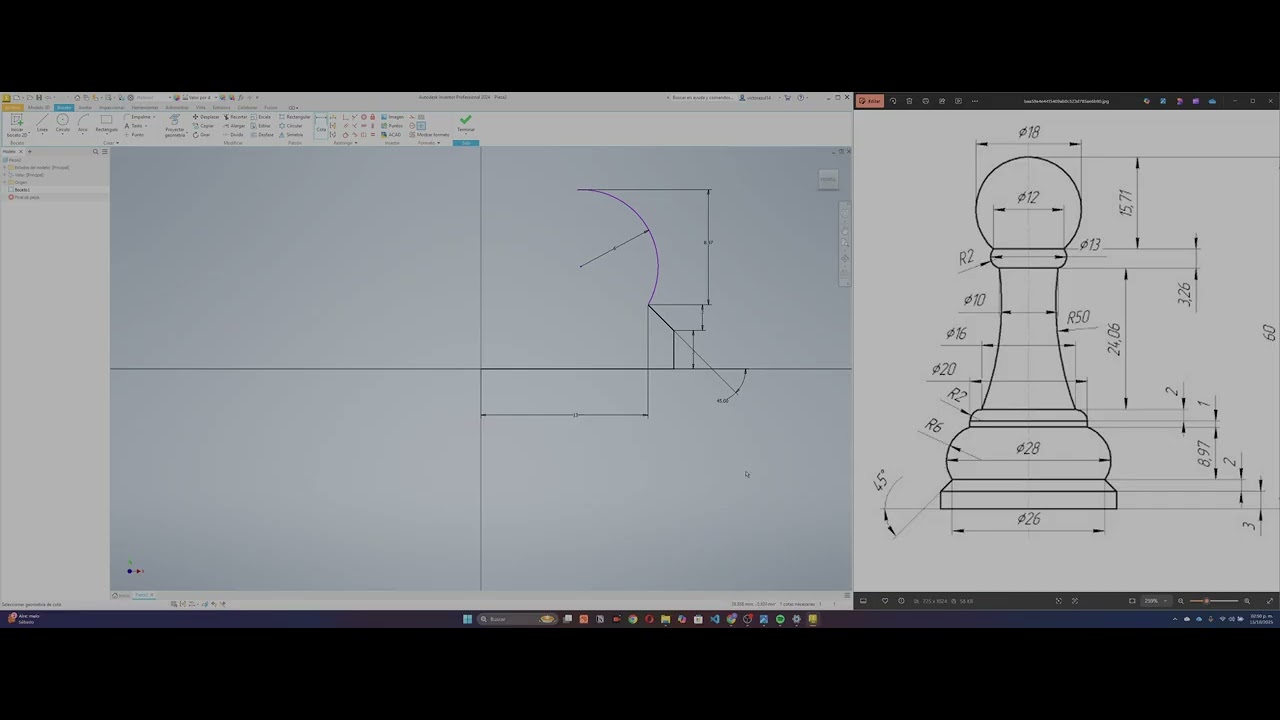Open the Modelo 3D ribbon tab

(x=39, y=107)
